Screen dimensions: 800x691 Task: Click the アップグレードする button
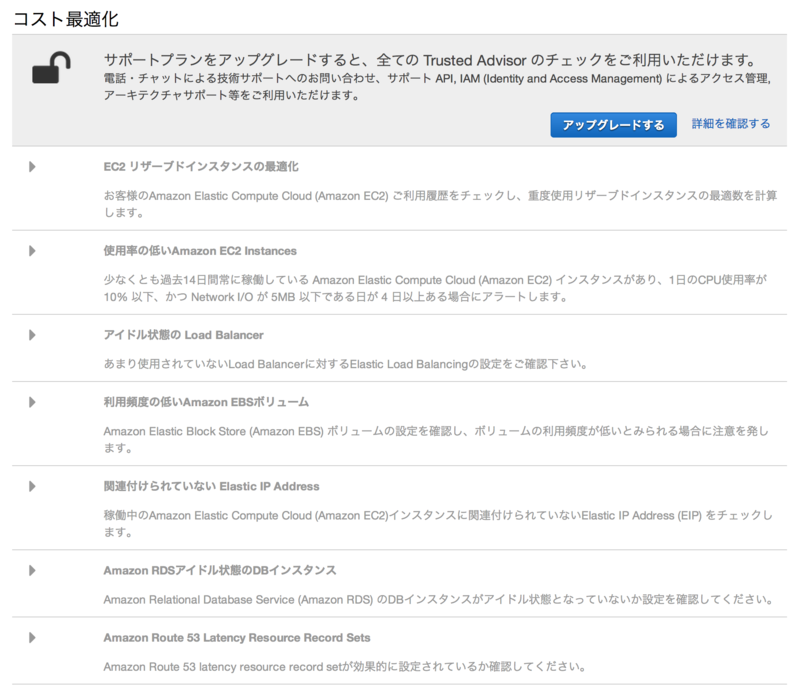(x=613, y=125)
